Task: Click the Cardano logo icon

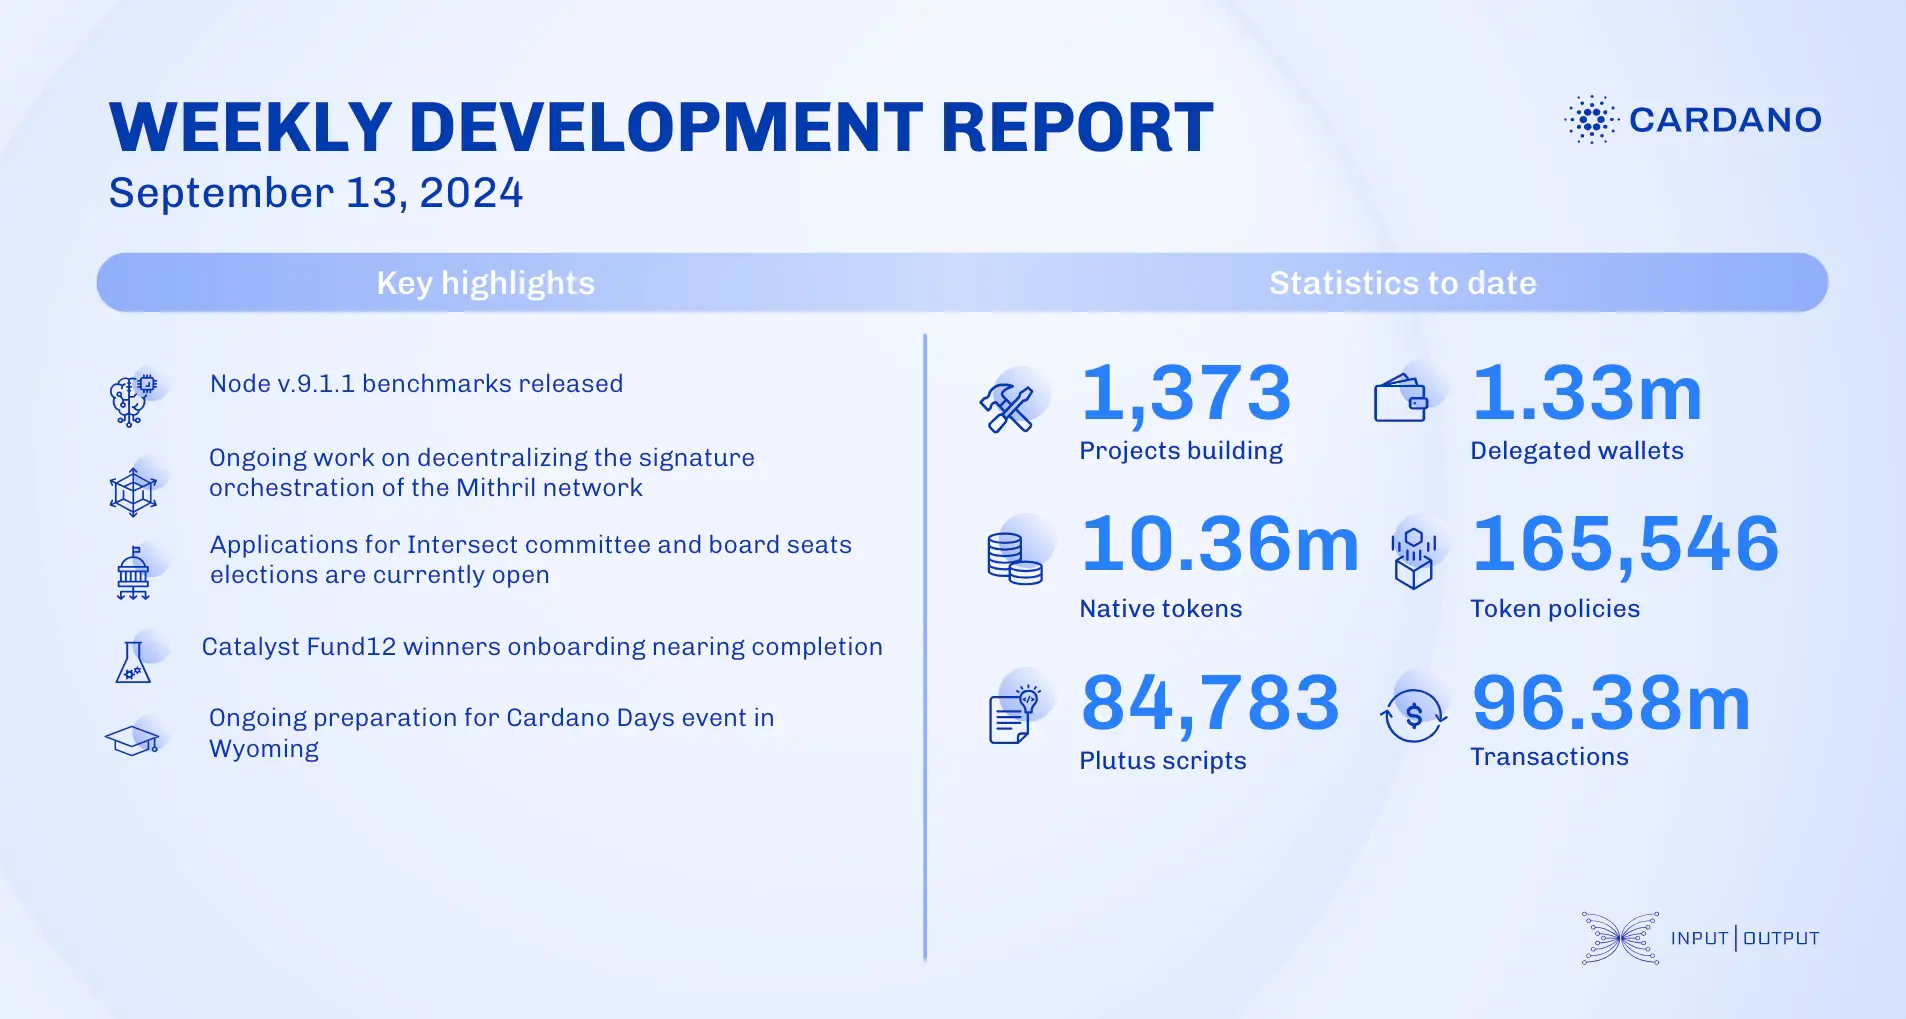Action: coord(1590,121)
